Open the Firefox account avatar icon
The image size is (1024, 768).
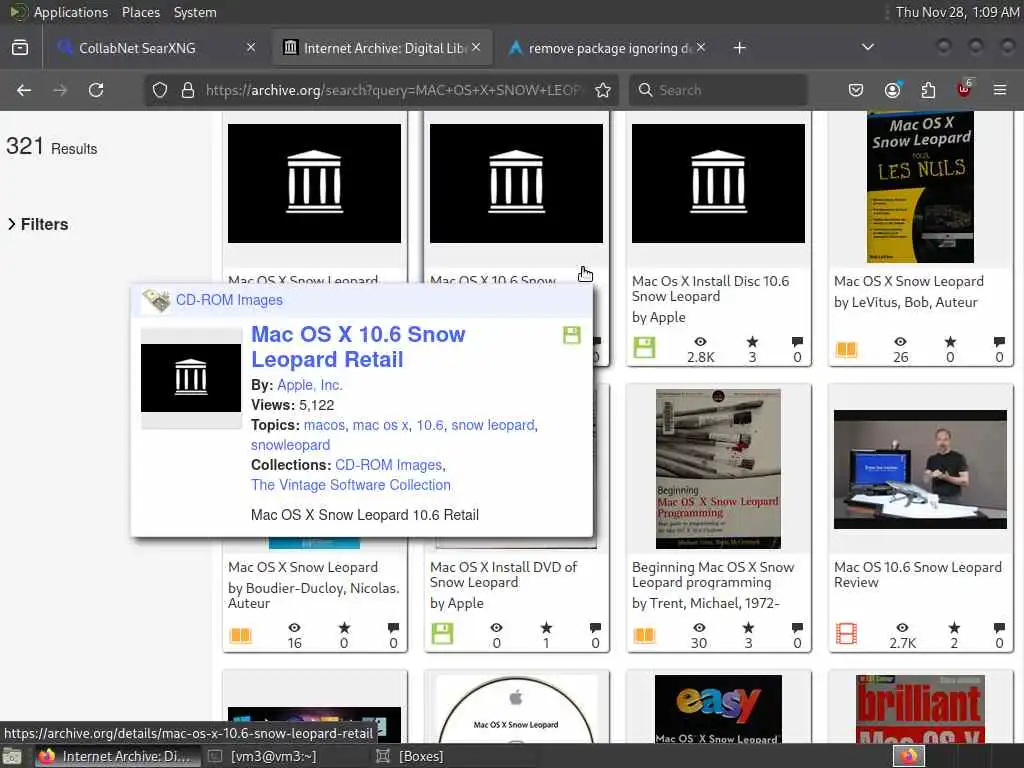(892, 89)
